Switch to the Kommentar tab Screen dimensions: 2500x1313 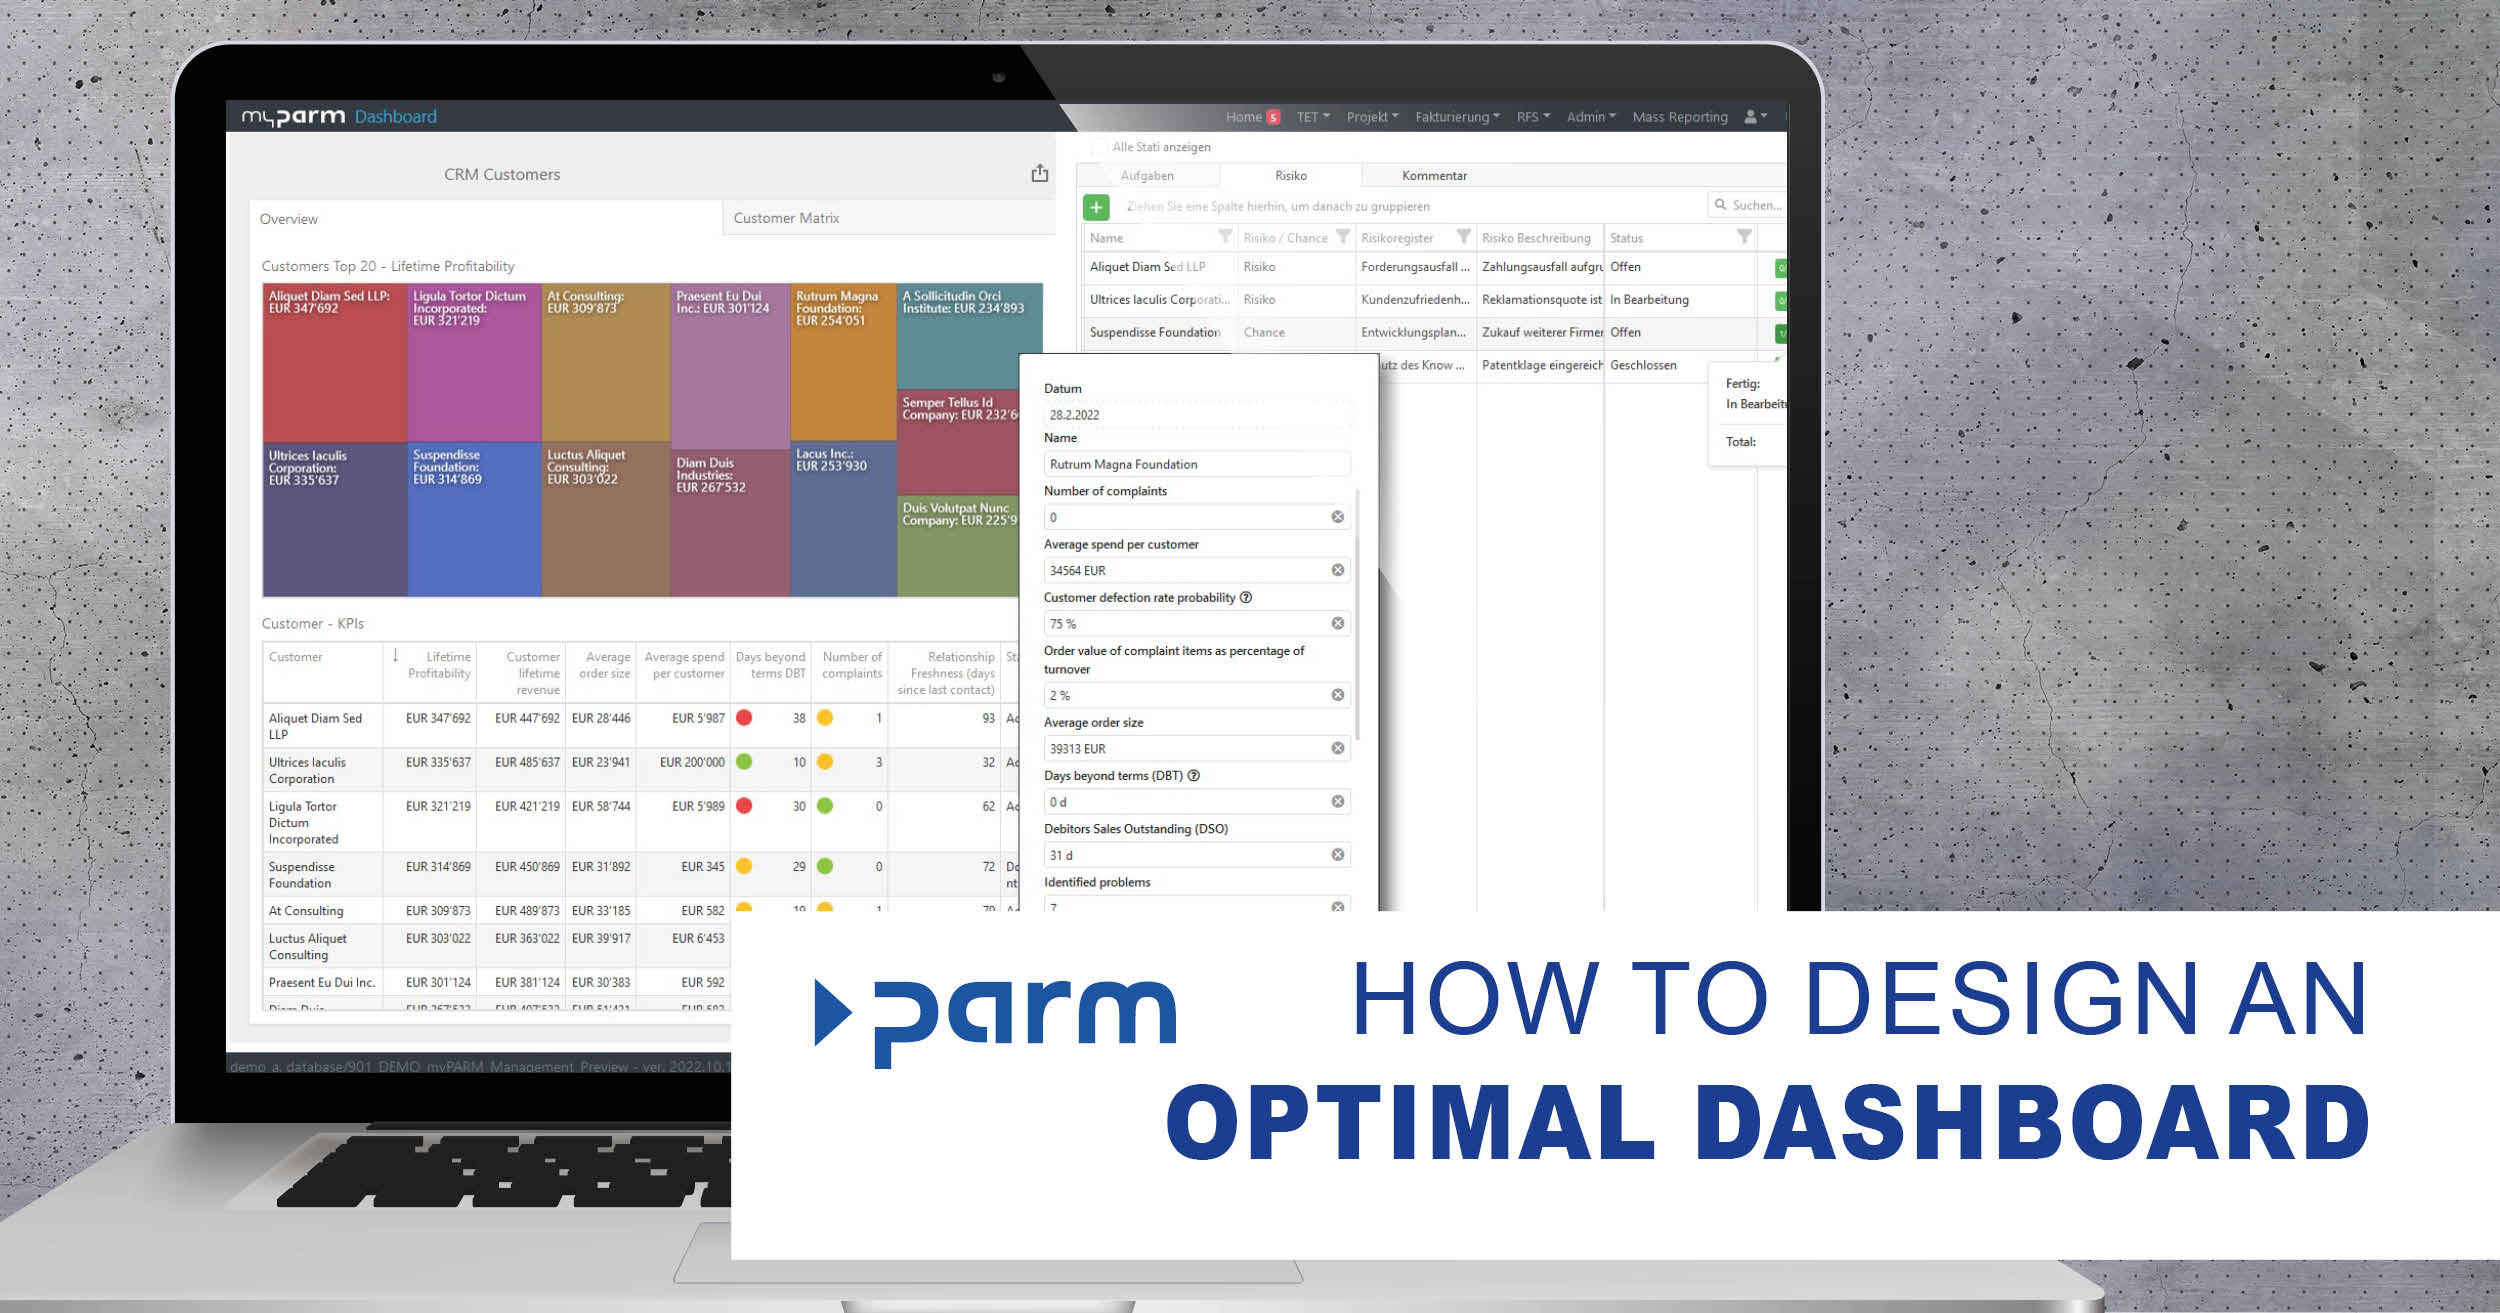[x=1434, y=175]
